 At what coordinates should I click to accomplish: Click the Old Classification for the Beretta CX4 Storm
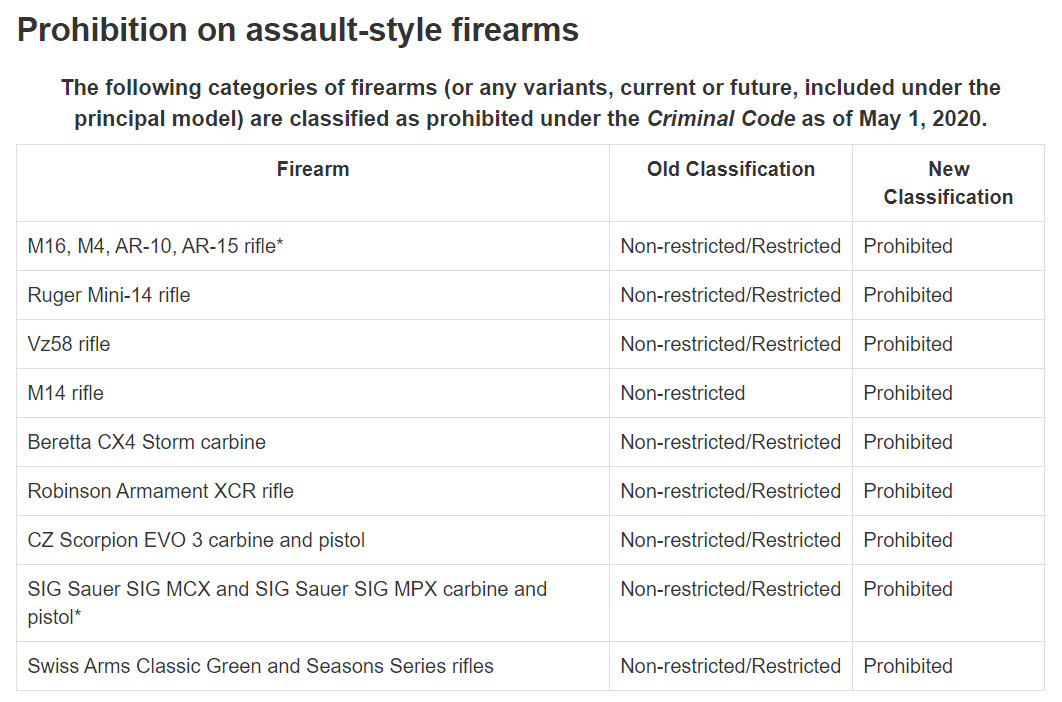[x=731, y=442]
